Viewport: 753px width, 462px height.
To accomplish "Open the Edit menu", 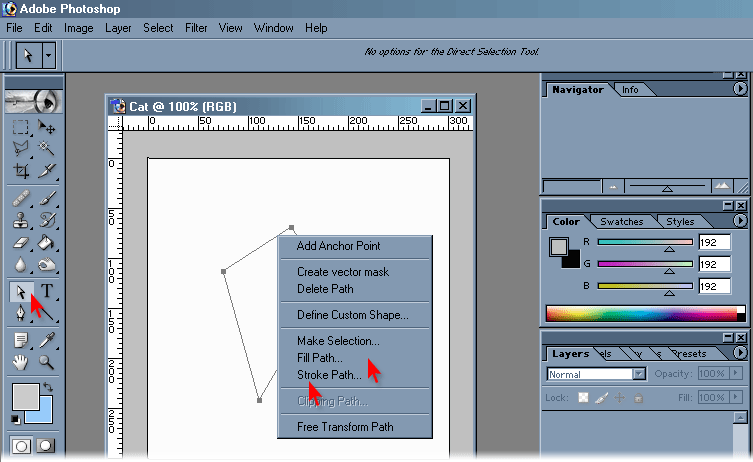I will (x=43, y=28).
